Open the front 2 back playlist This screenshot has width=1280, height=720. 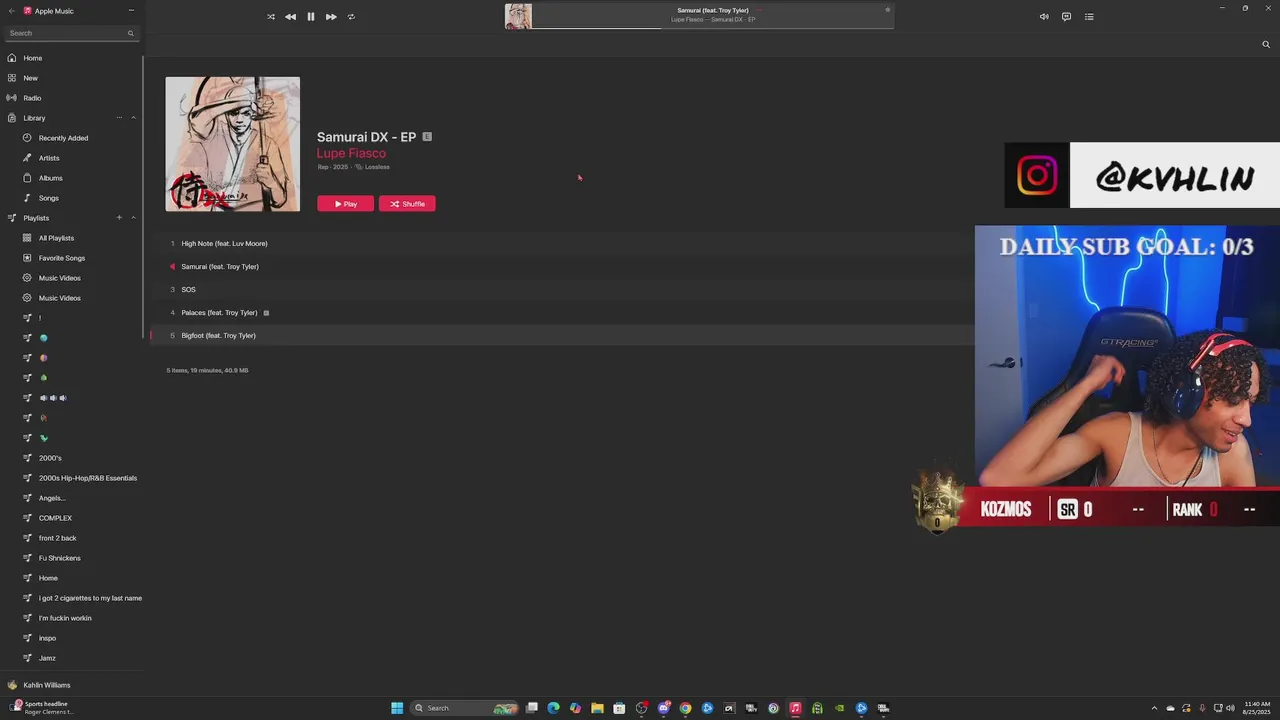coord(57,538)
